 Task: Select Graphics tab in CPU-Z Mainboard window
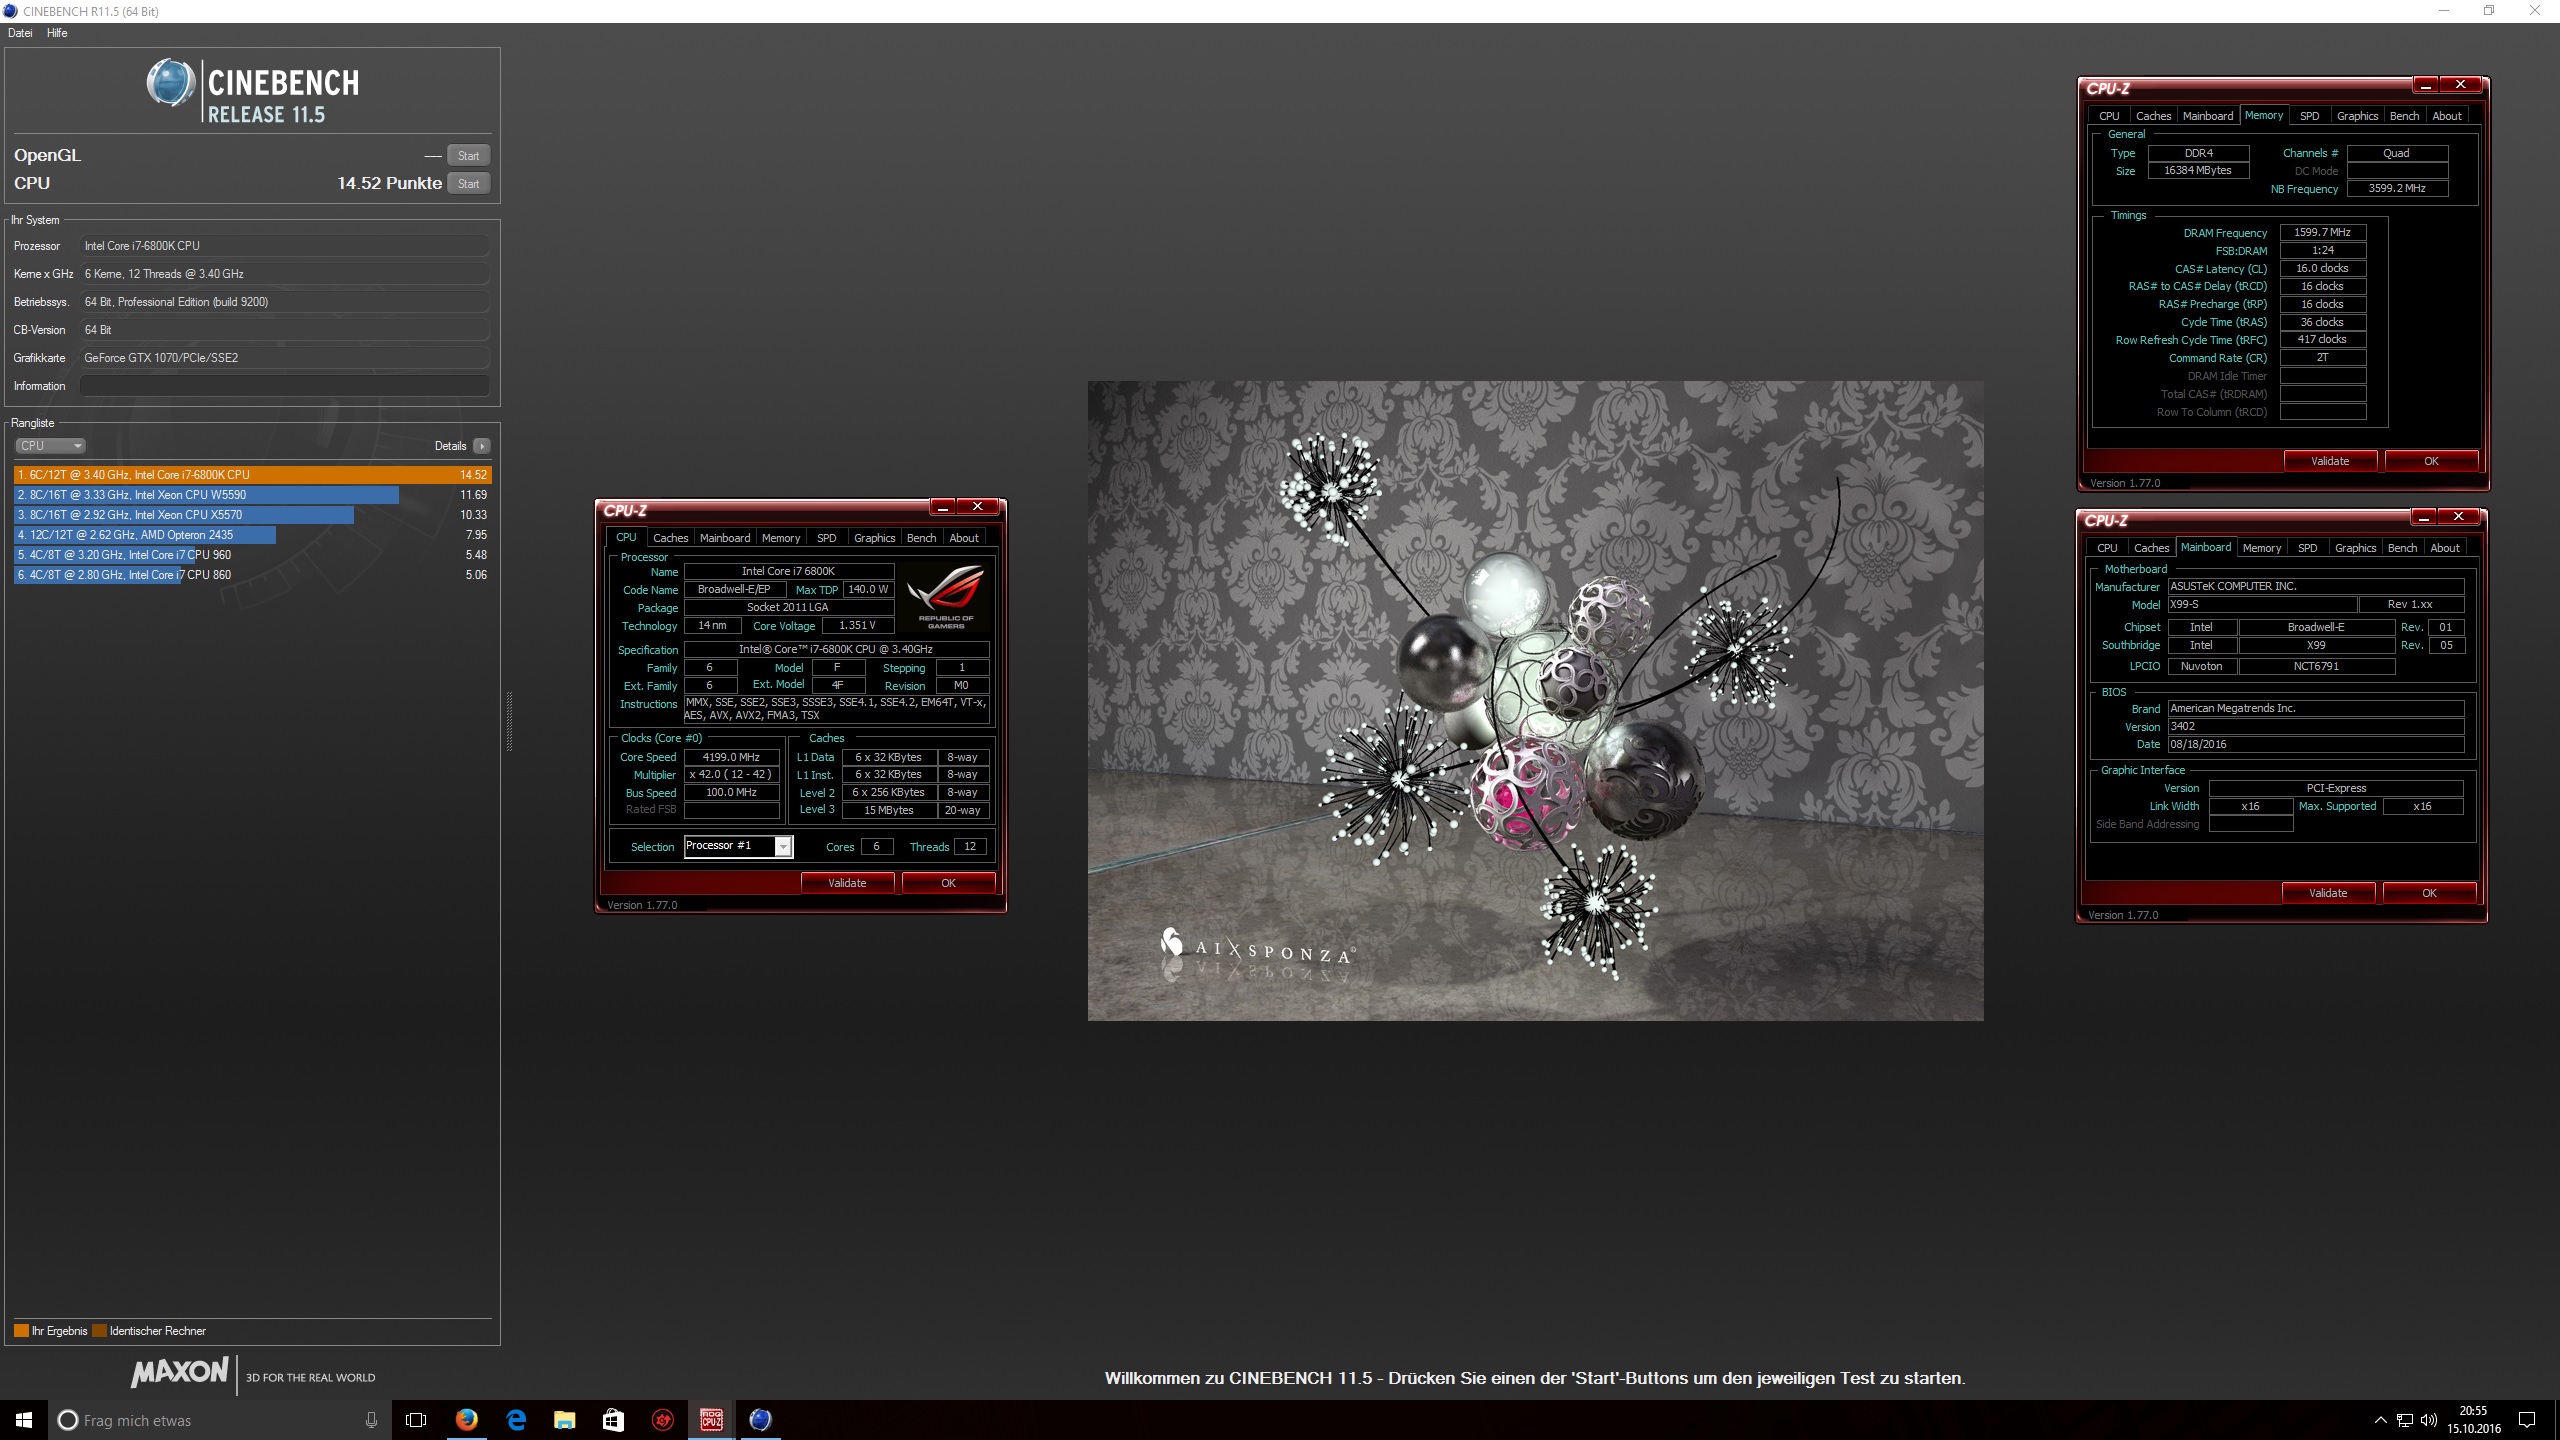click(x=2356, y=548)
